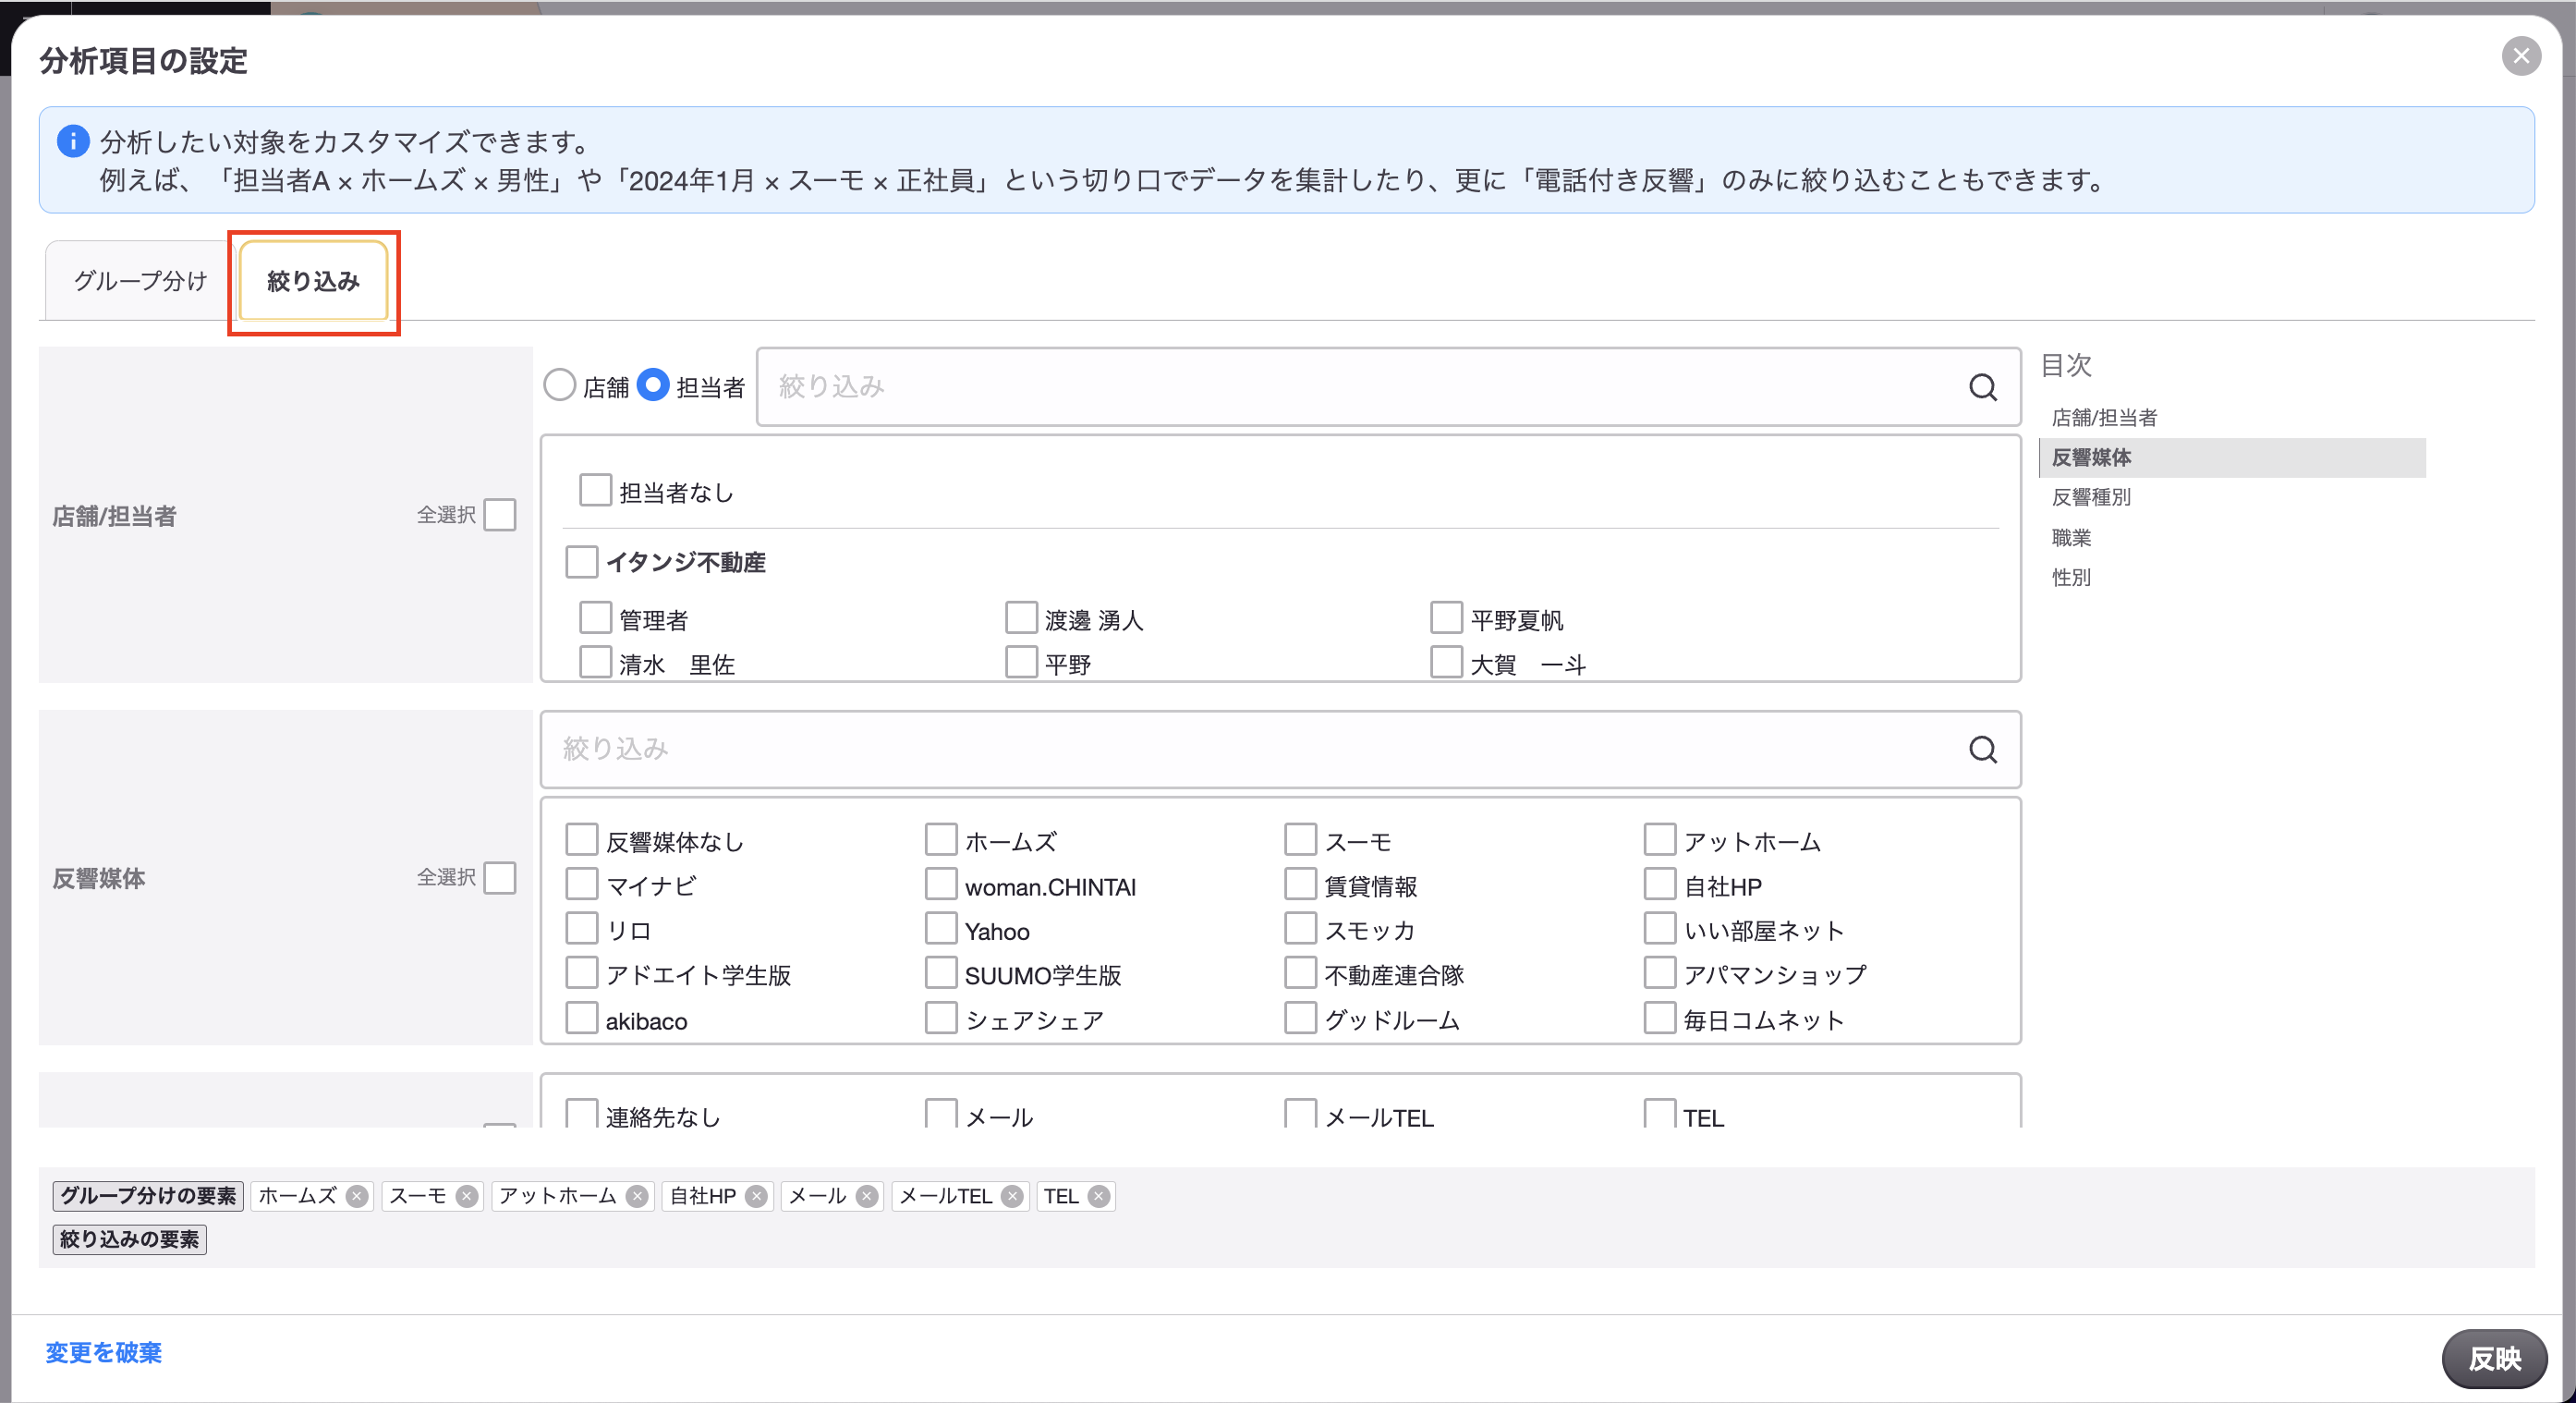Remove the アットホーム tag
2576x1403 pixels.
pos(637,1196)
